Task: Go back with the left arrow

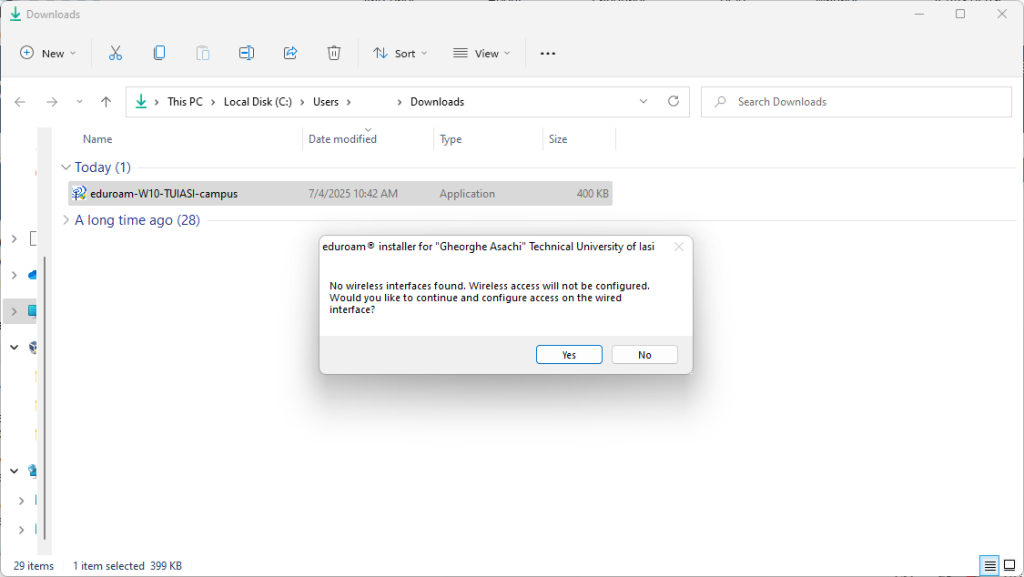Action: click(x=20, y=102)
